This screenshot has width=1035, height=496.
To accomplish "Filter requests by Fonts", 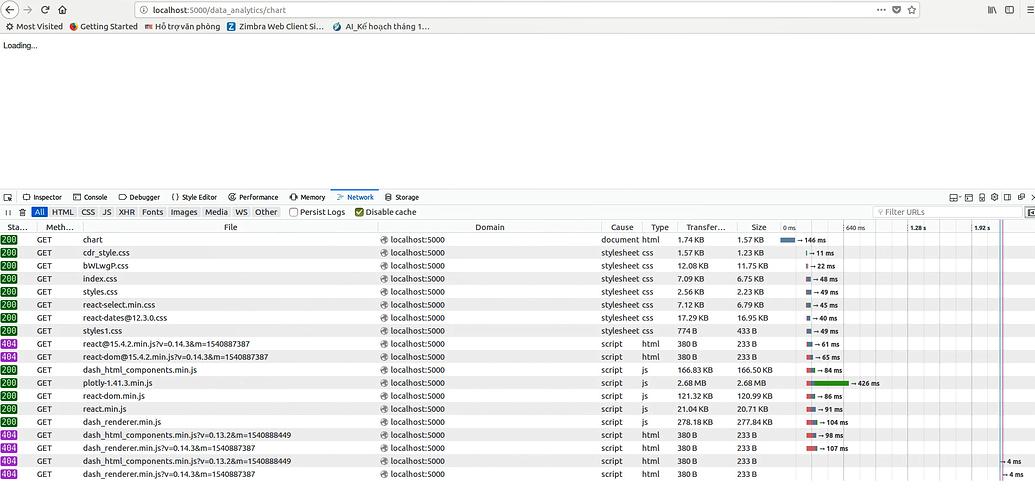I will point(152,213).
